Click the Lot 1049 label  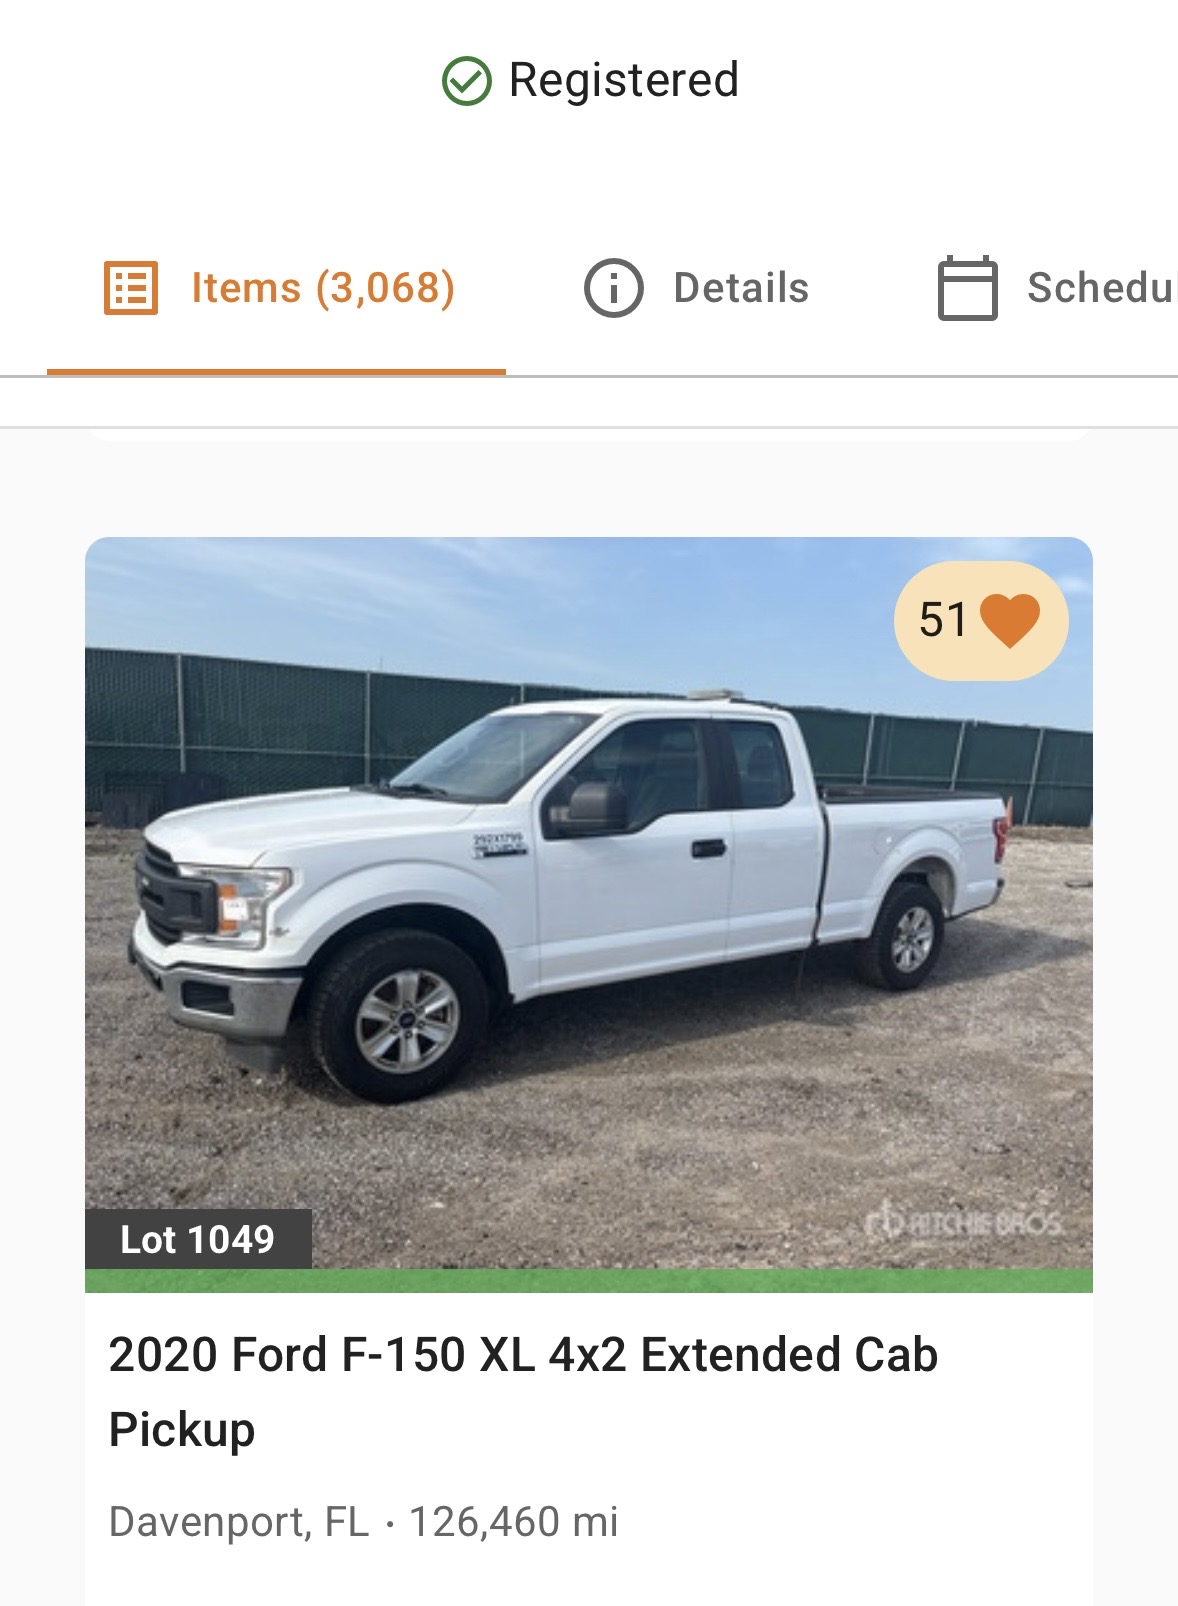198,1239
